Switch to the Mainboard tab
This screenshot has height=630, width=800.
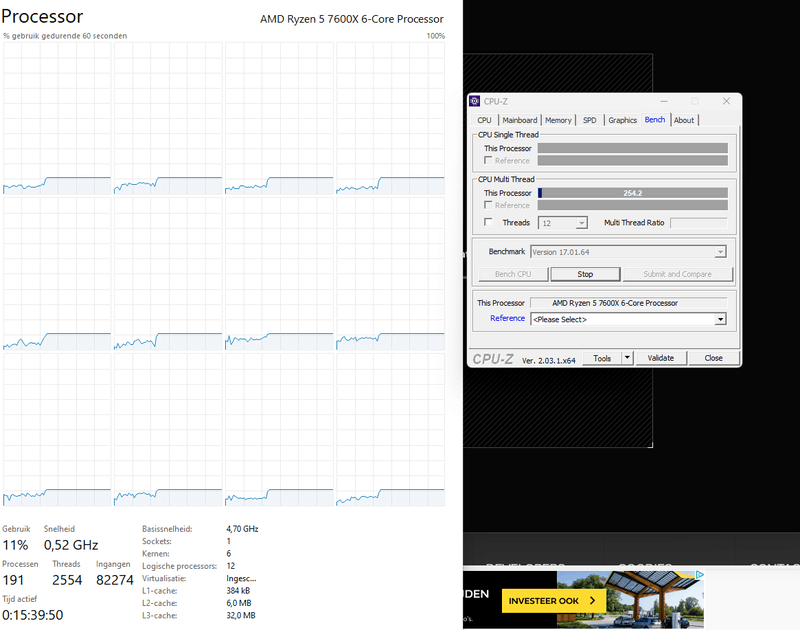click(x=519, y=120)
